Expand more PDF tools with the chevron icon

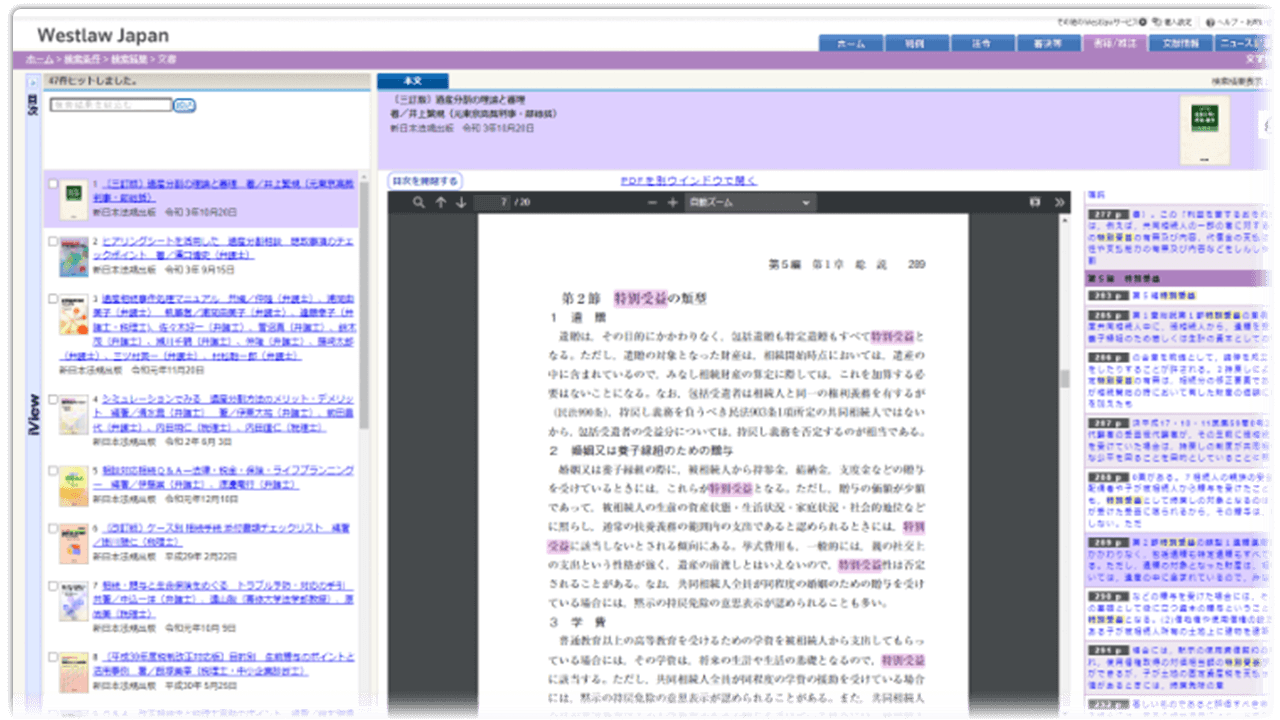point(1059,202)
